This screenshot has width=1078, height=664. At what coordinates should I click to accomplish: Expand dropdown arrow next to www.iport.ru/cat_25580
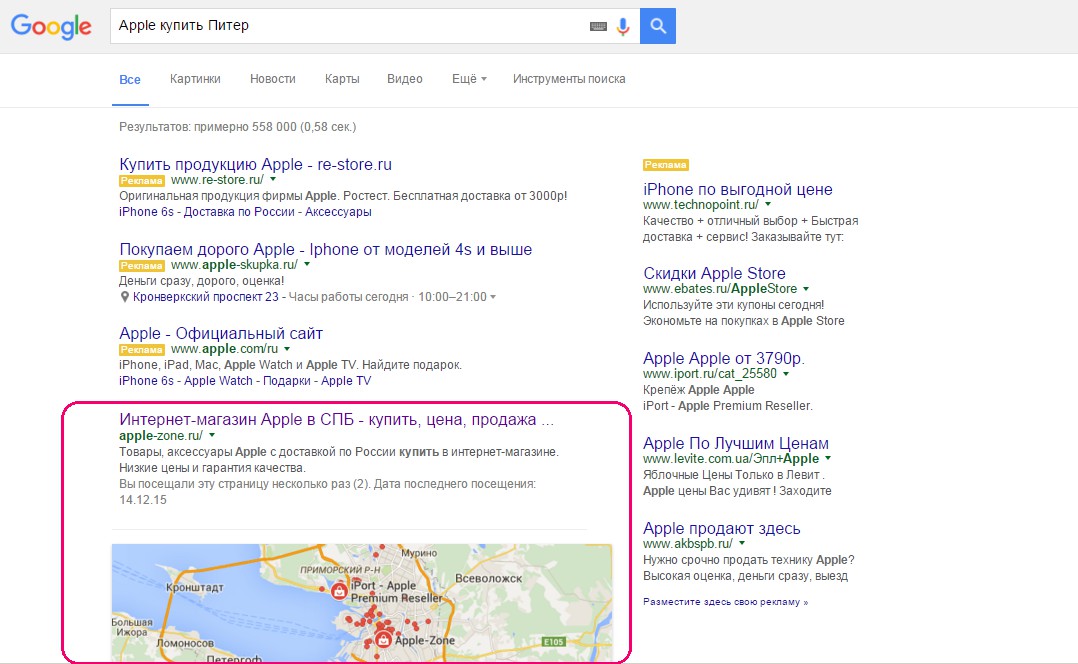click(786, 374)
